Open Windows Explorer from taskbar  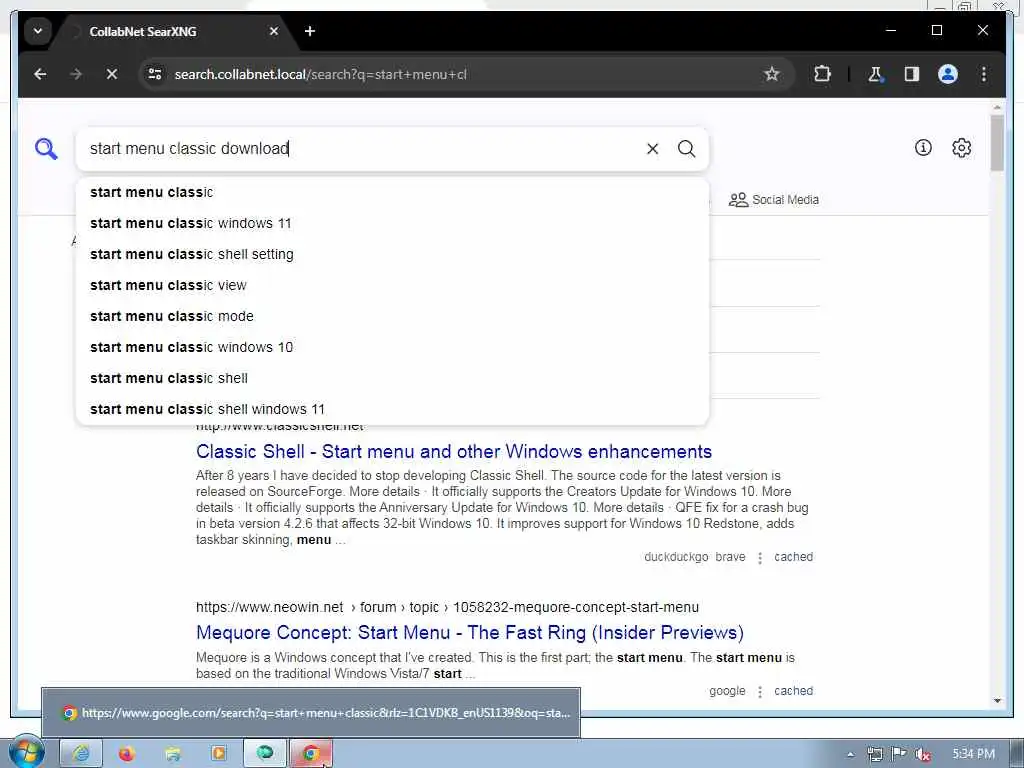172,754
